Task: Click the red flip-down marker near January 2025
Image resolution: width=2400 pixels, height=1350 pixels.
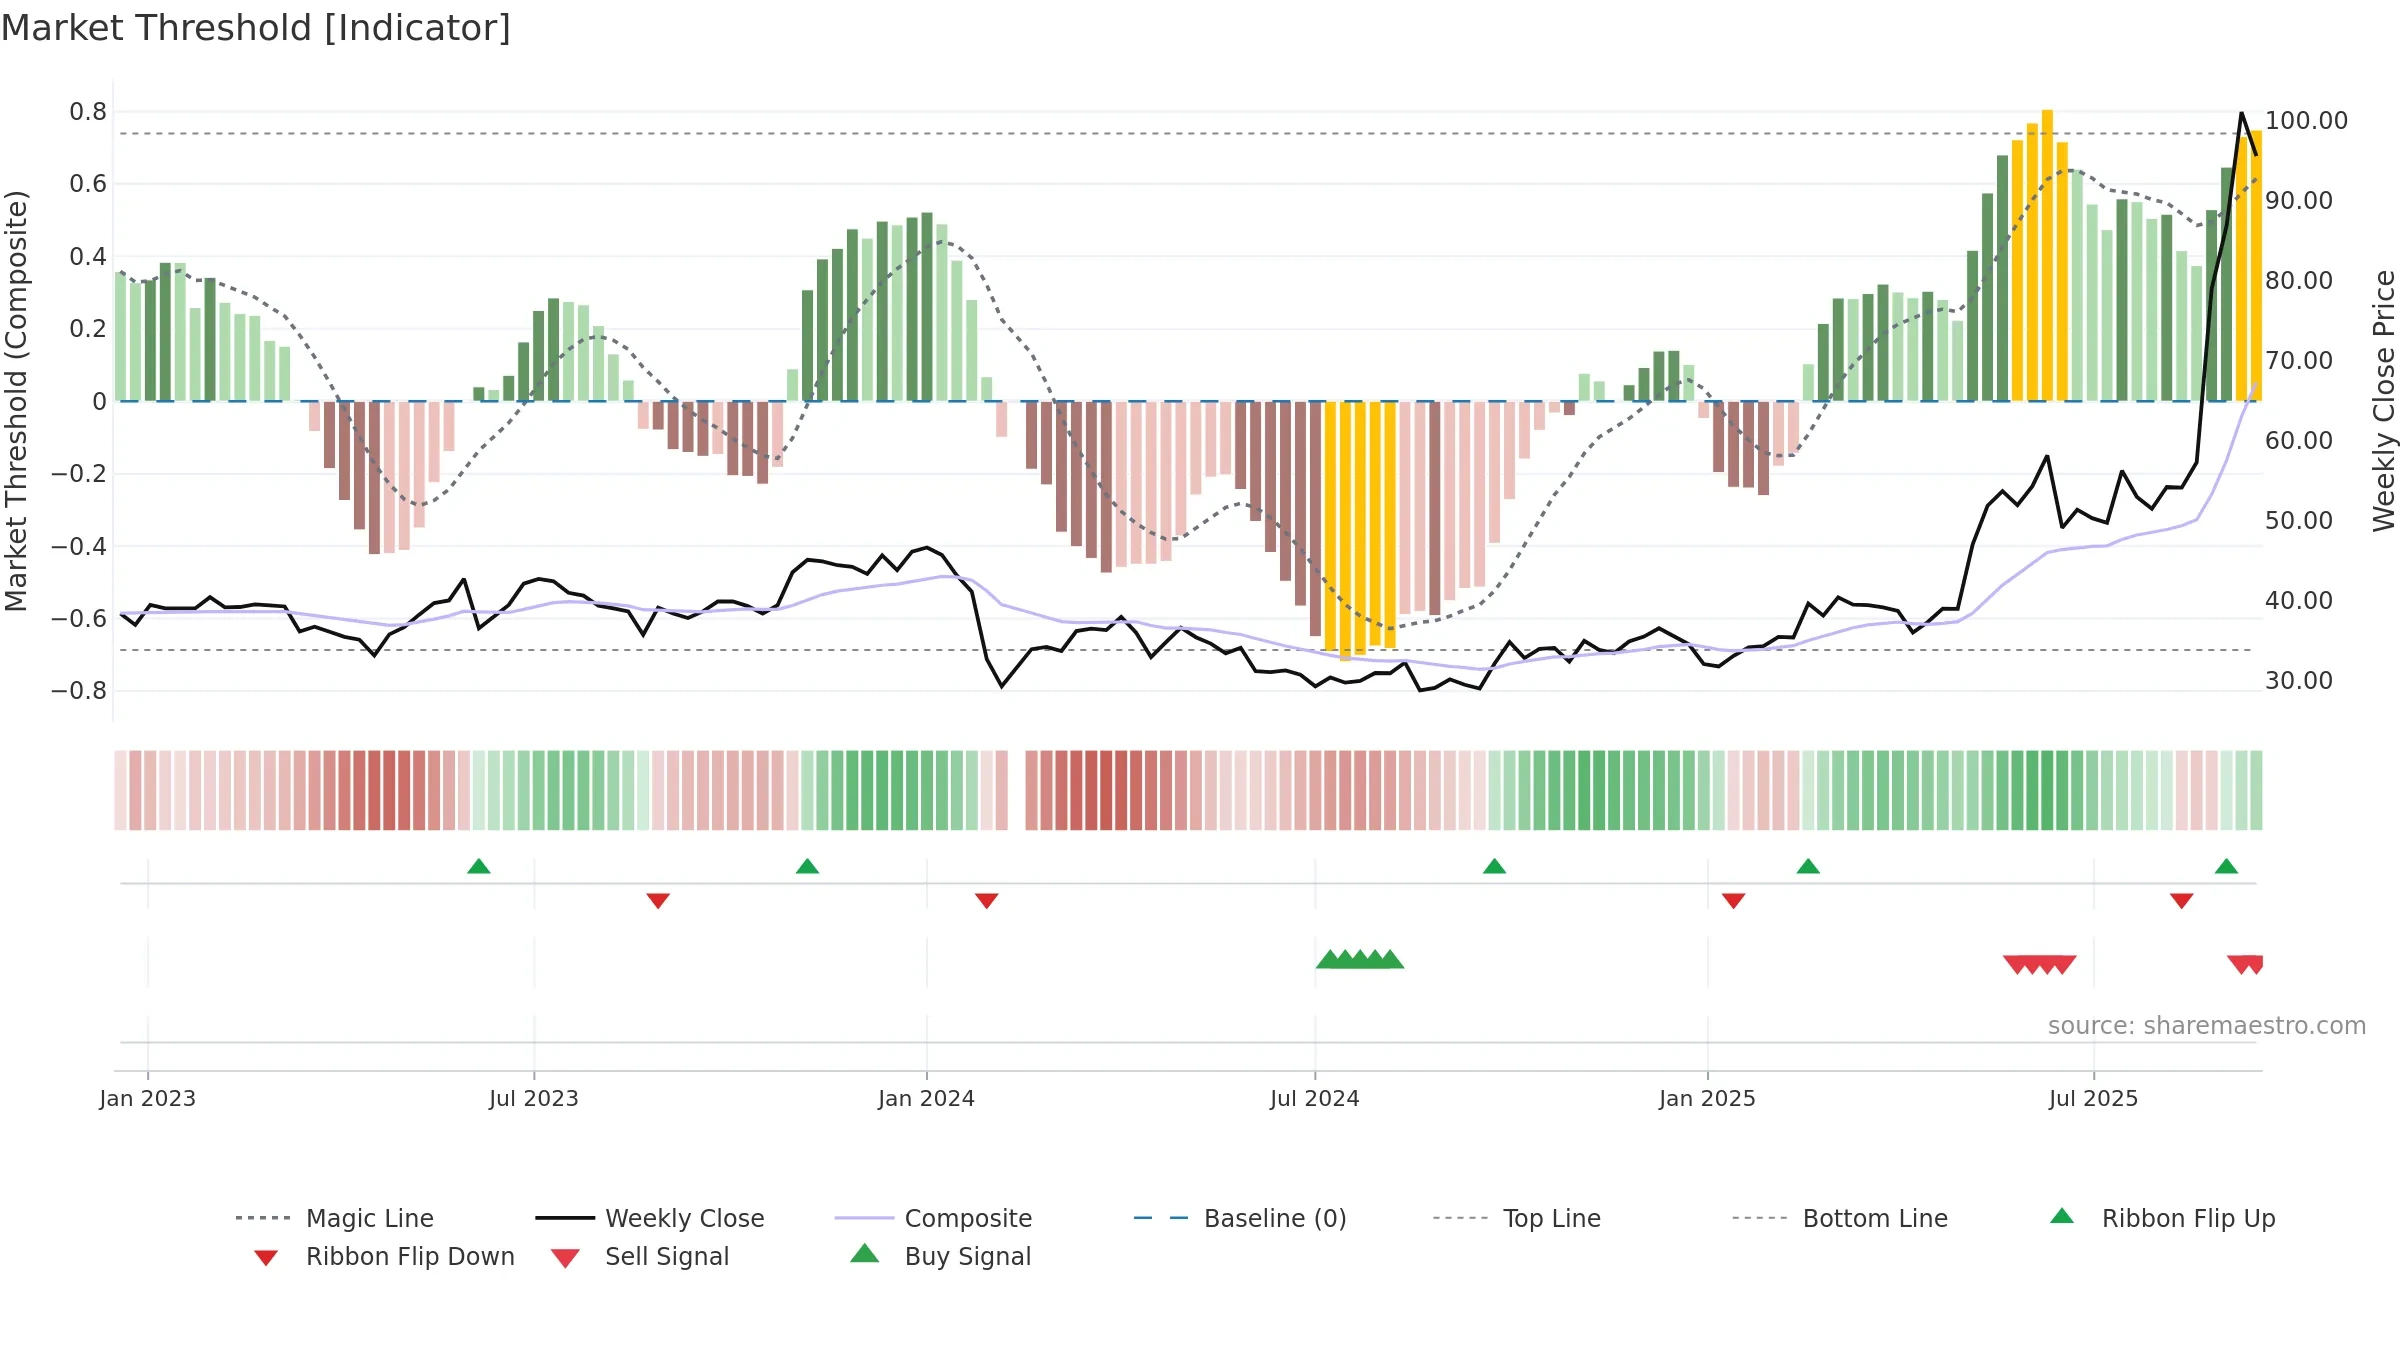Action: click(1734, 901)
